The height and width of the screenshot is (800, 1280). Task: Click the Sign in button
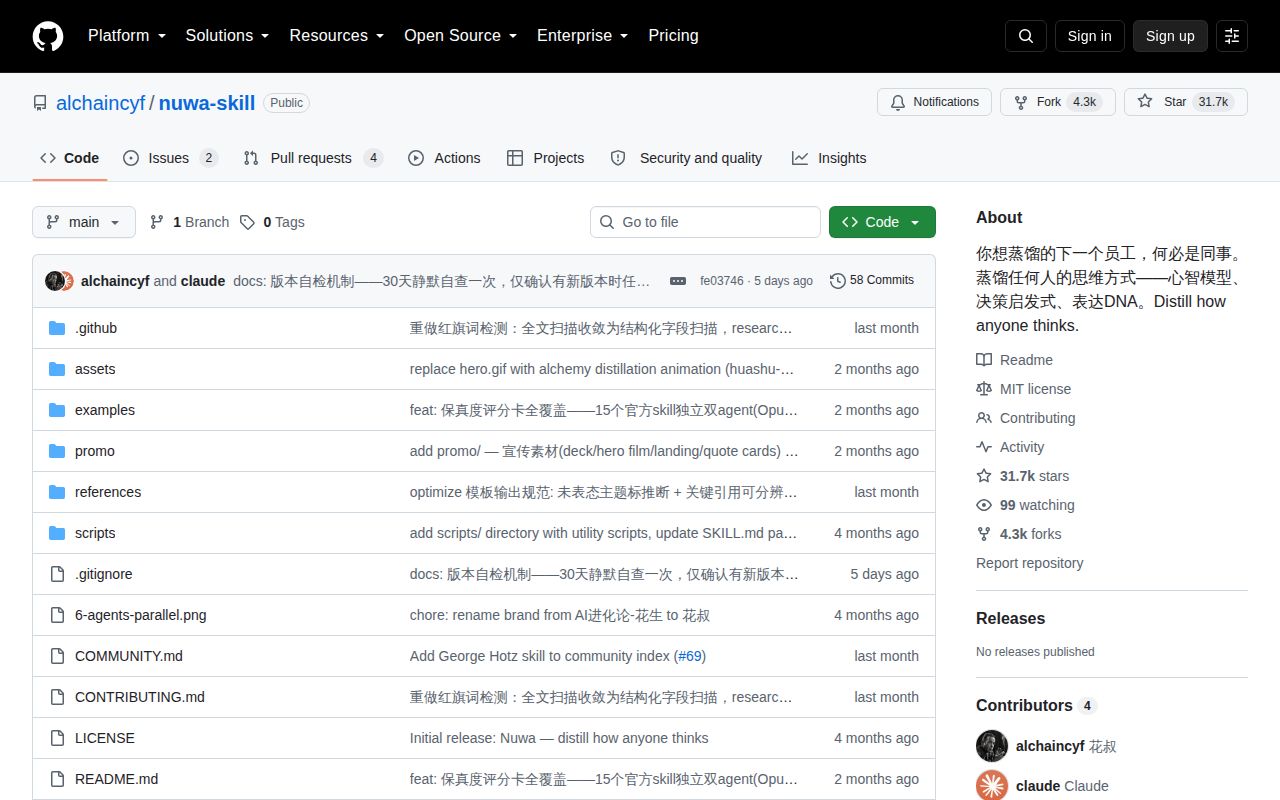[x=1089, y=36]
